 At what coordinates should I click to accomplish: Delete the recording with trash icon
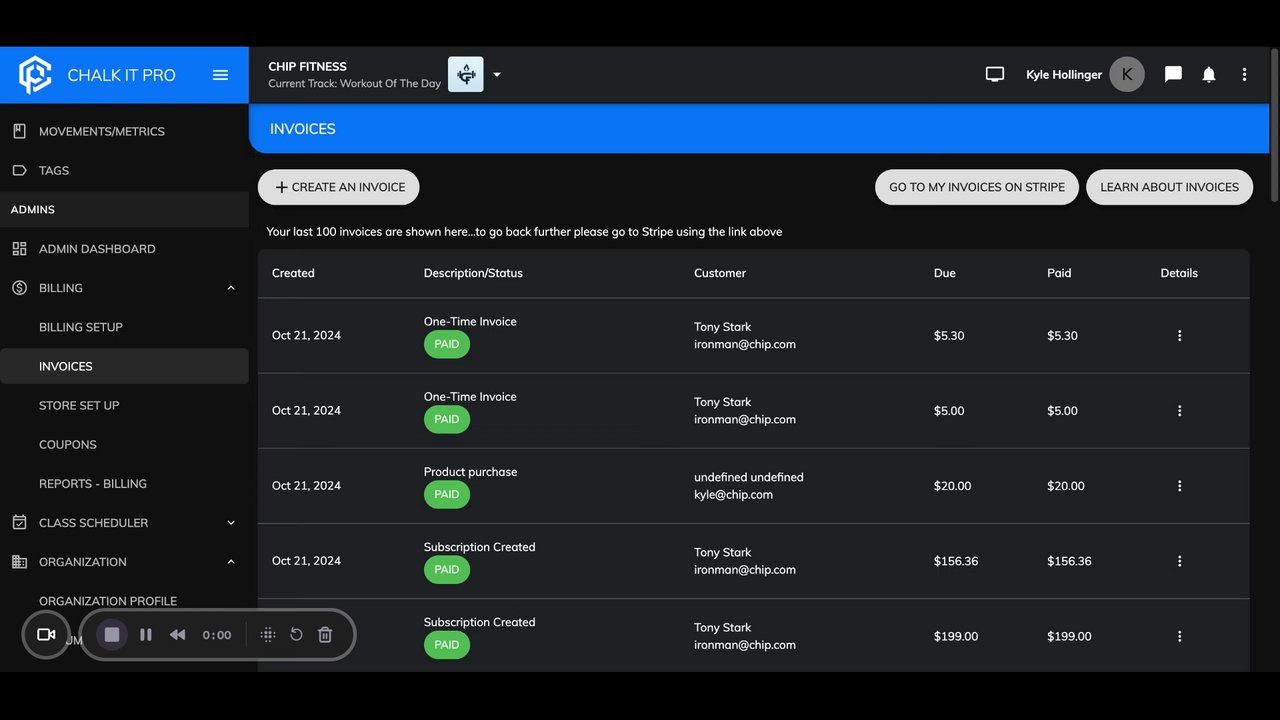[325, 635]
